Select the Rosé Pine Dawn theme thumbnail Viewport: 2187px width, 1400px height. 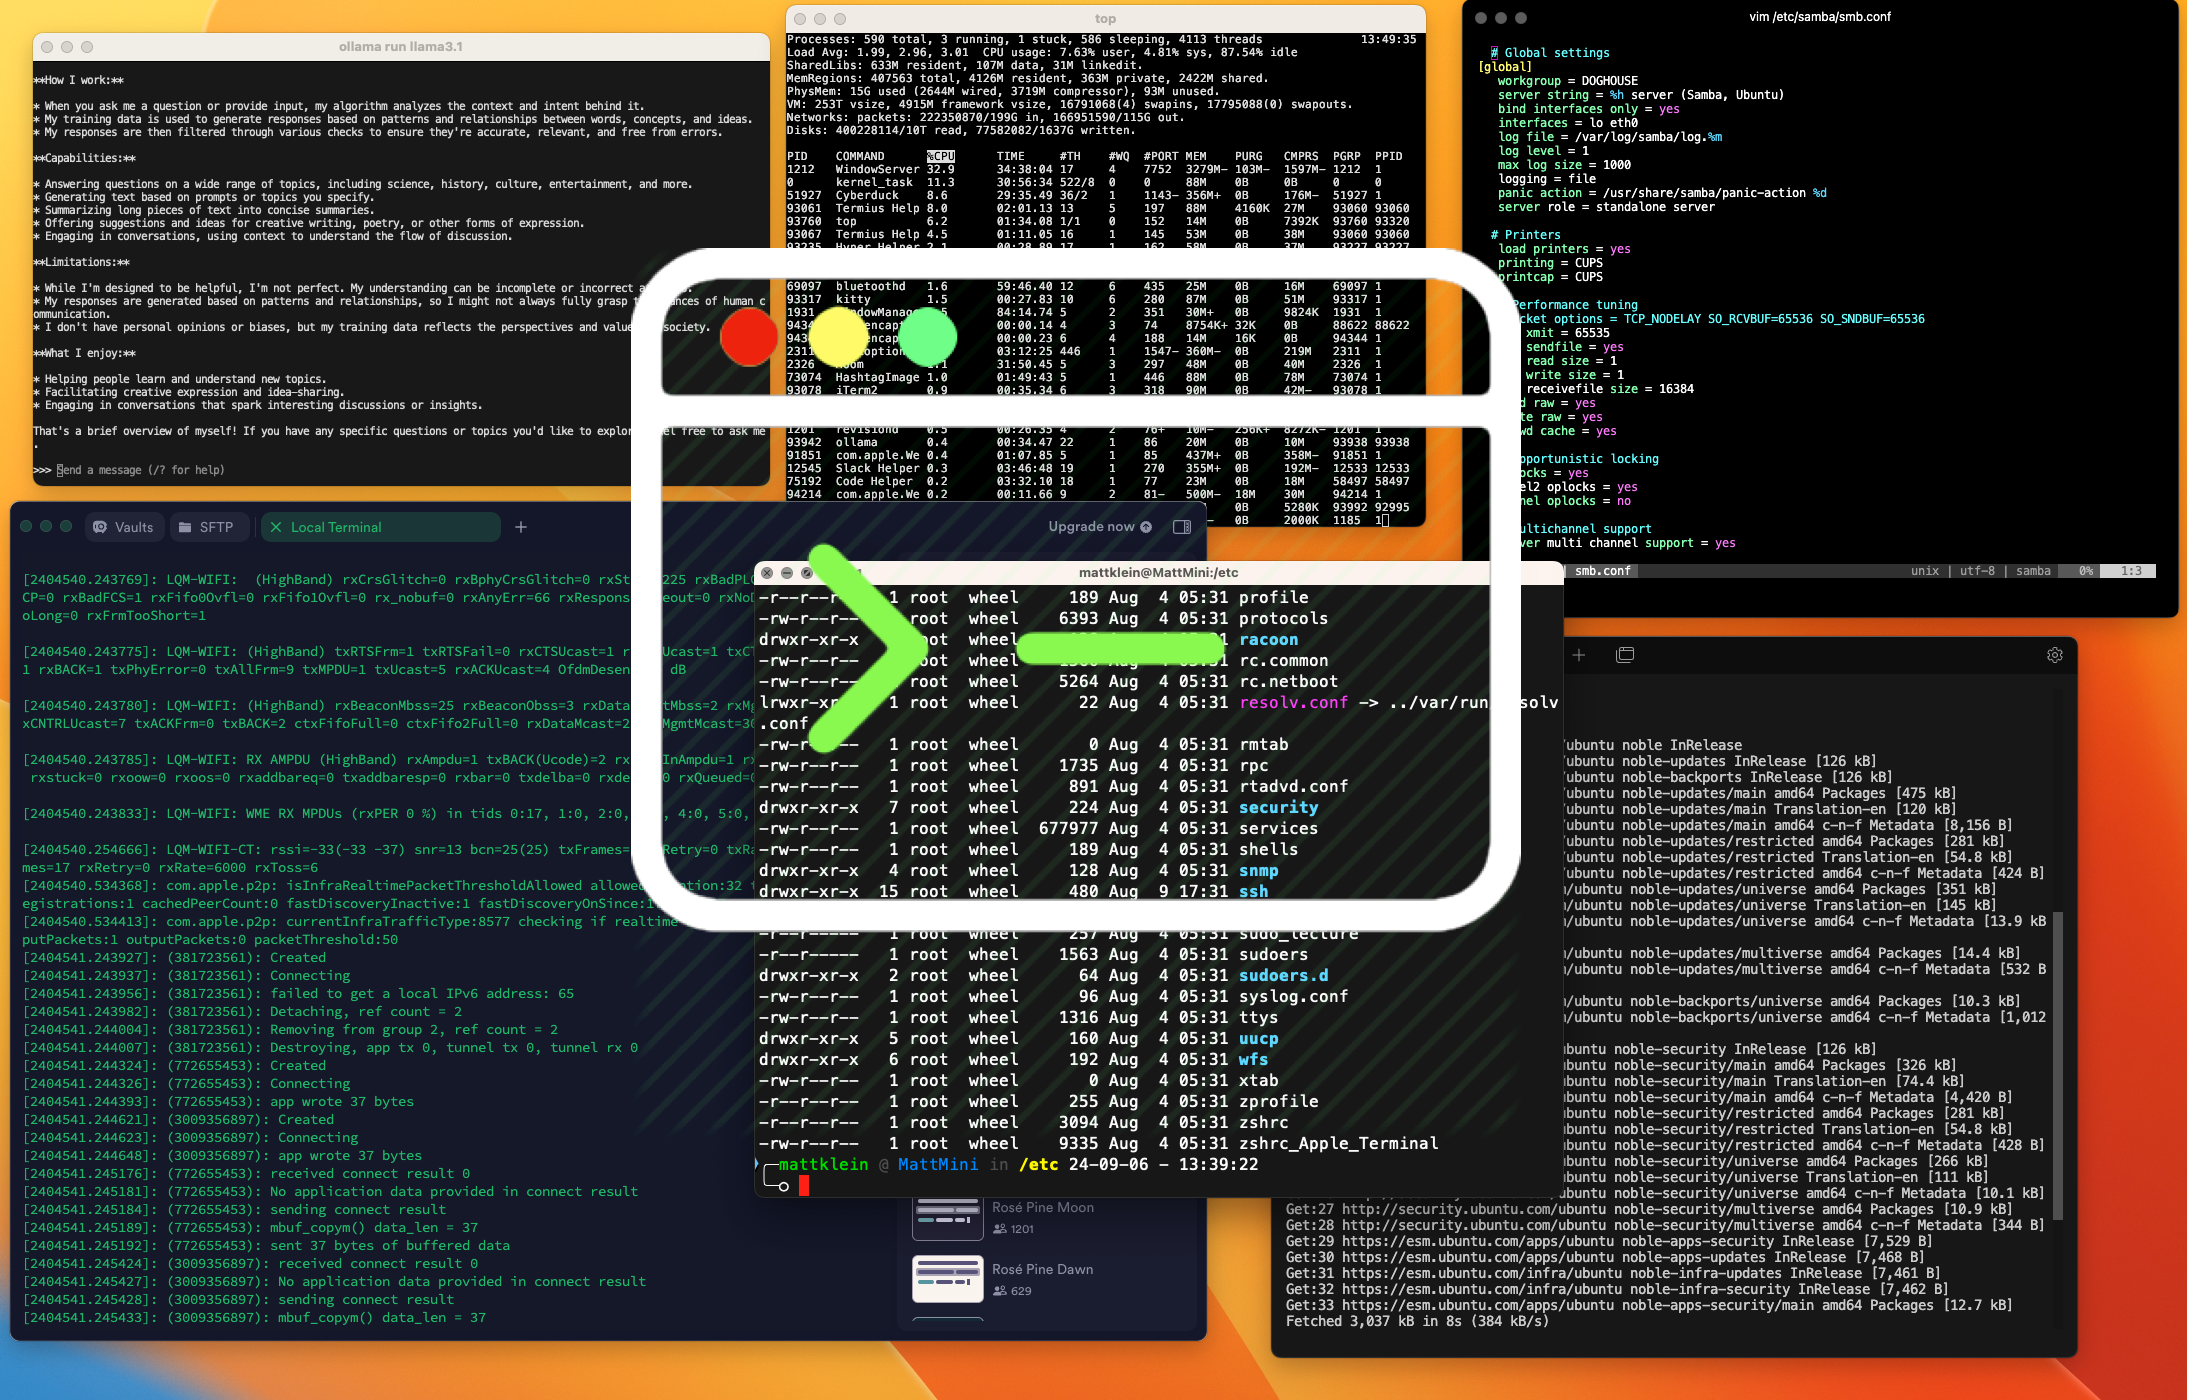click(x=947, y=1278)
